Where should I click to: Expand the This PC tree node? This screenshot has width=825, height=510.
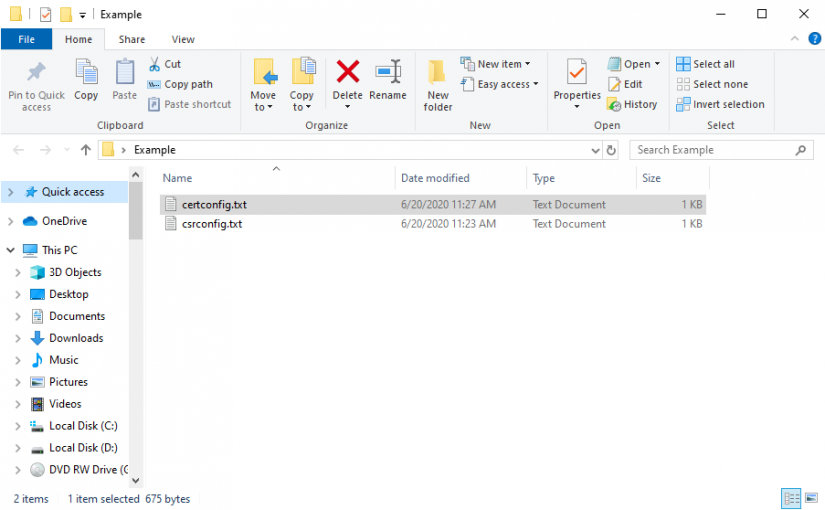(10, 250)
